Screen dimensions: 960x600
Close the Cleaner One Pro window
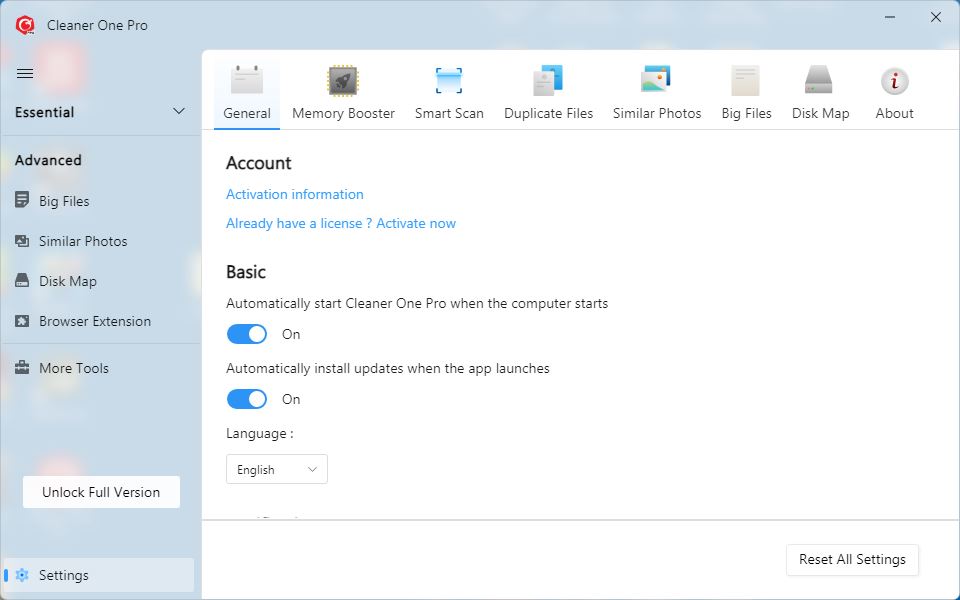point(936,17)
